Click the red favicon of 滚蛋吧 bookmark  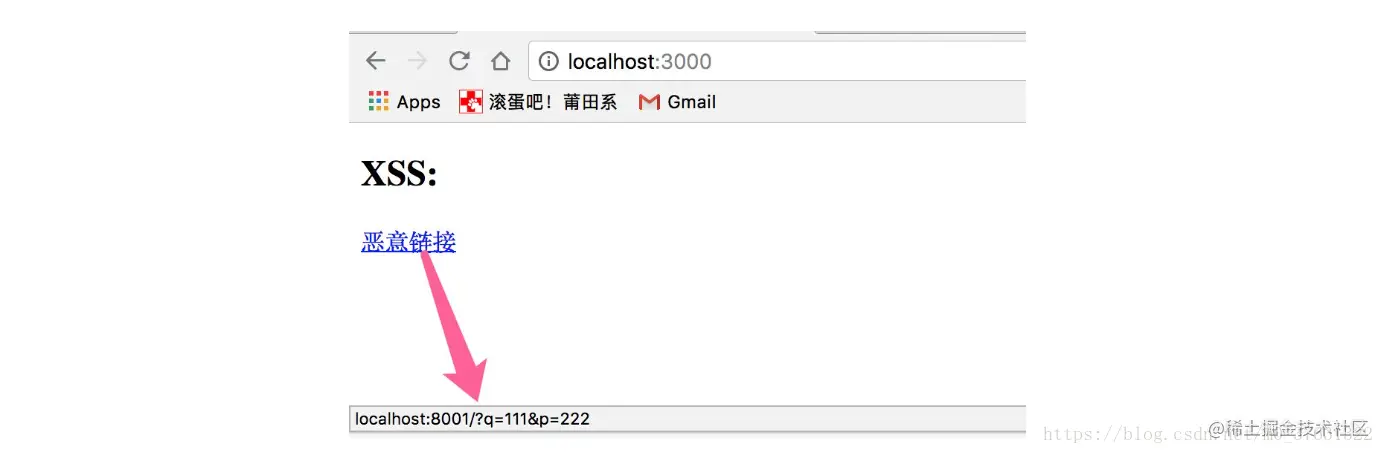[470, 101]
